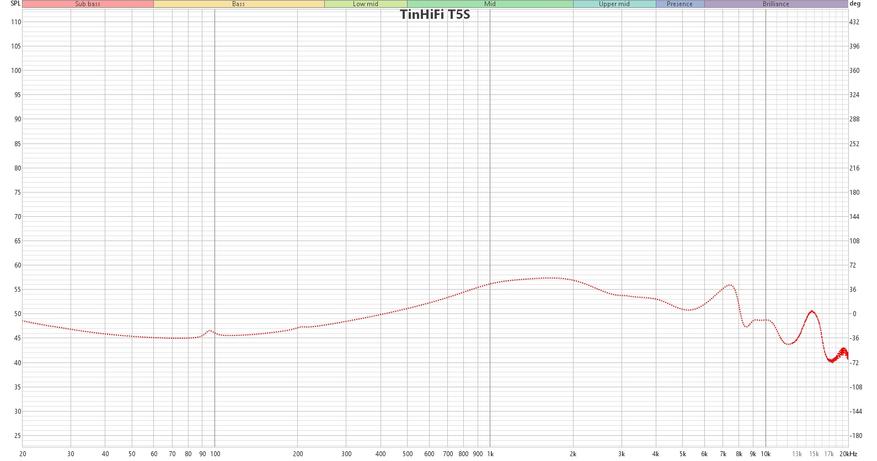The height and width of the screenshot is (461, 877).
Task: Click the 35 SPL axis value
Action: [x=17, y=387]
